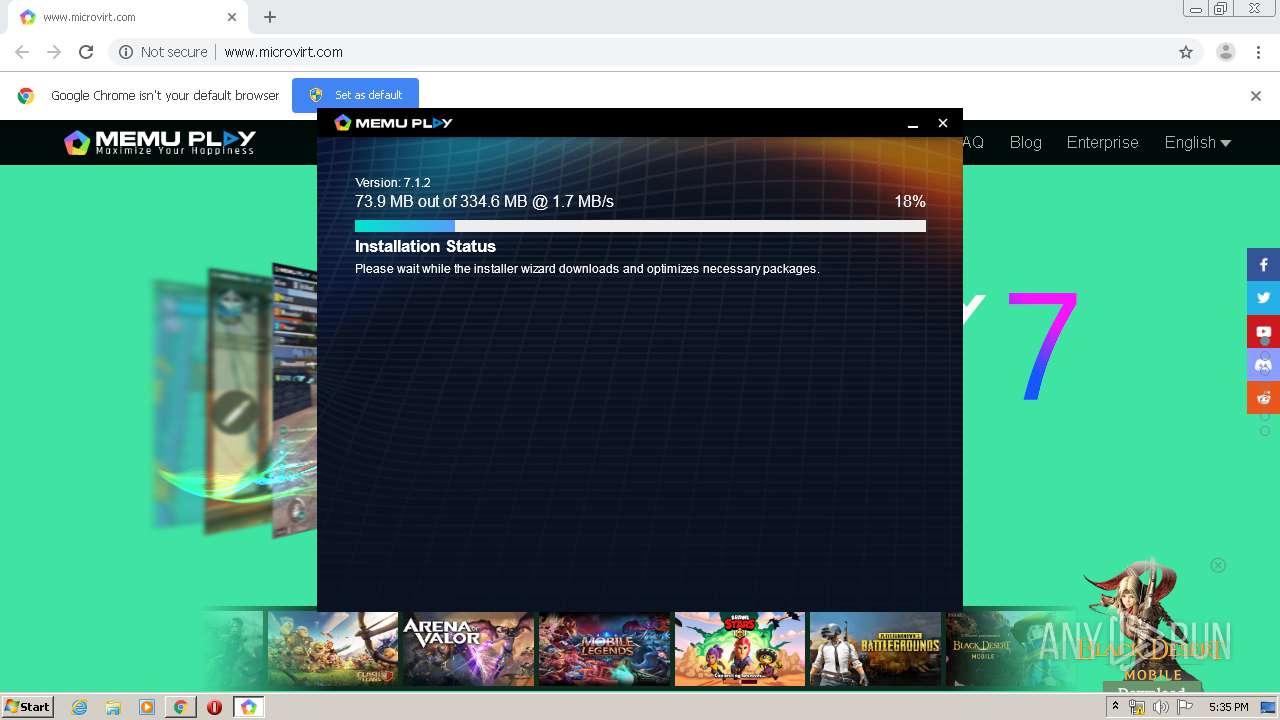Reload the page in Chrome
1280x720 pixels.
(x=86, y=52)
